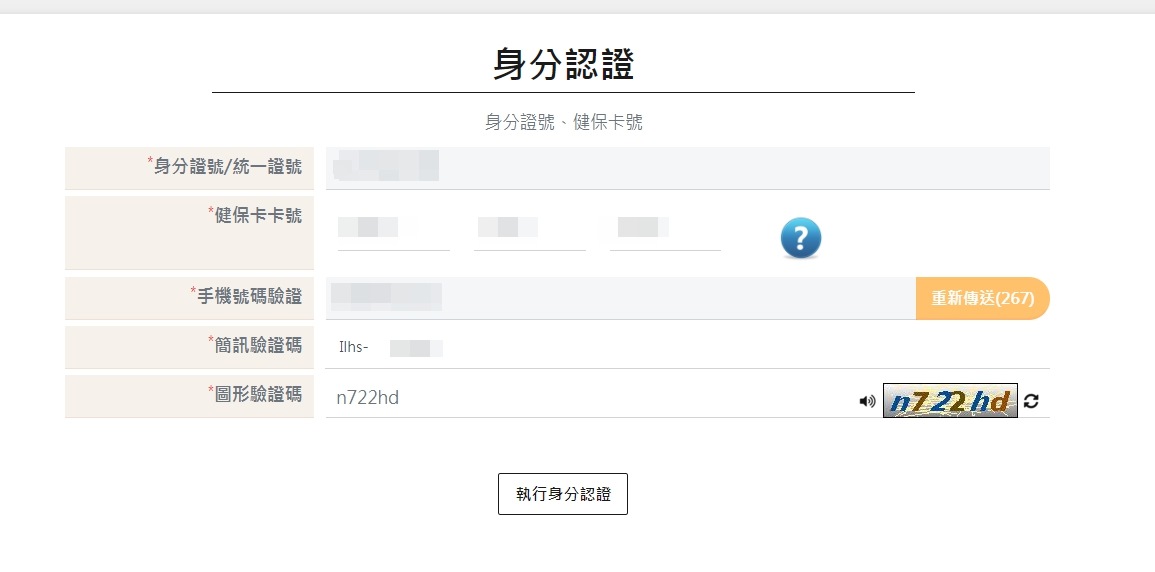The height and width of the screenshot is (572, 1155).
Task: Click the 圖形驗證碼 label
Action: (258, 394)
